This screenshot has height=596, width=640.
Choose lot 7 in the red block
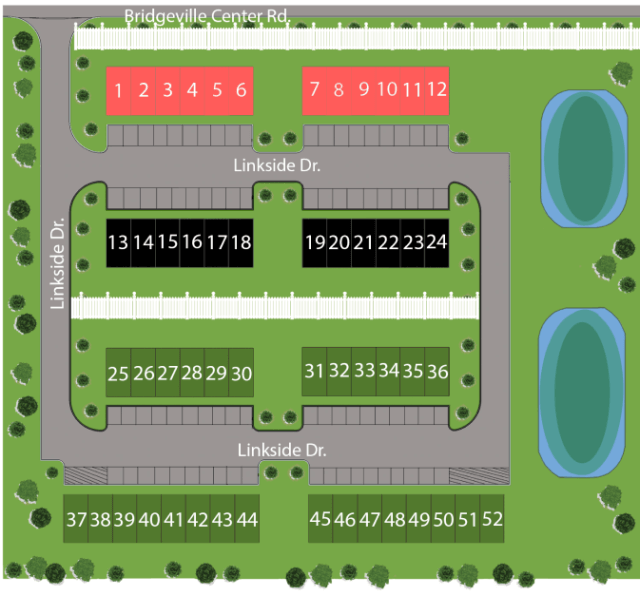click(314, 89)
